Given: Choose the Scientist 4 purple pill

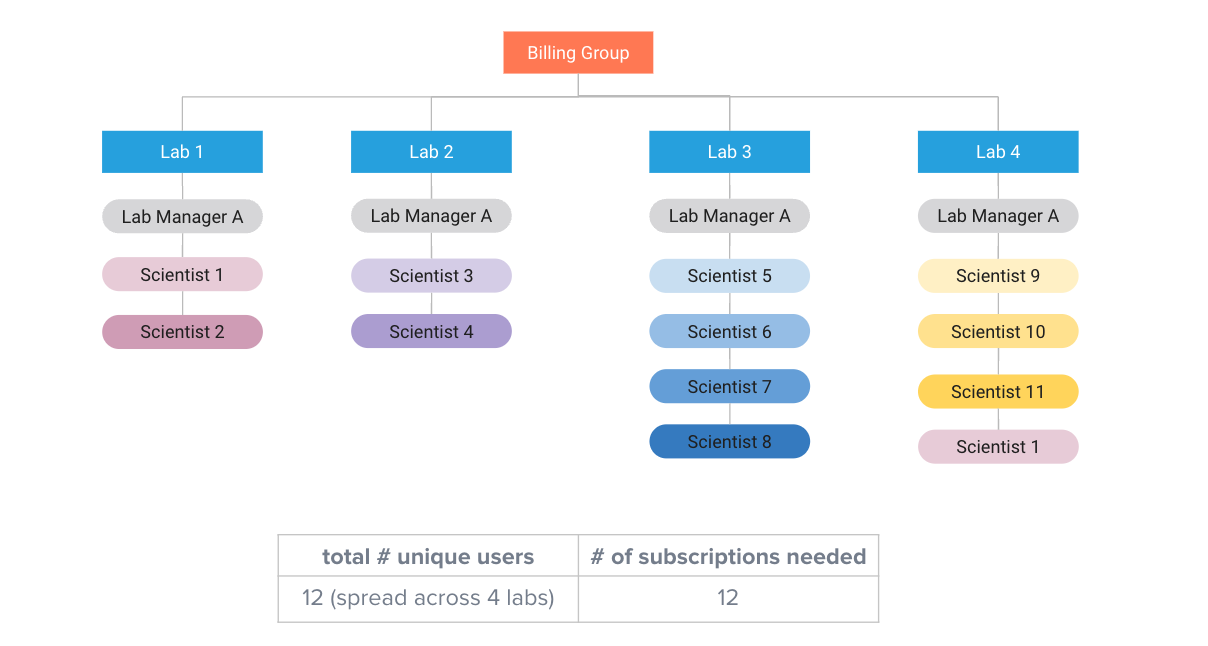Looking at the screenshot, I should point(431,331).
